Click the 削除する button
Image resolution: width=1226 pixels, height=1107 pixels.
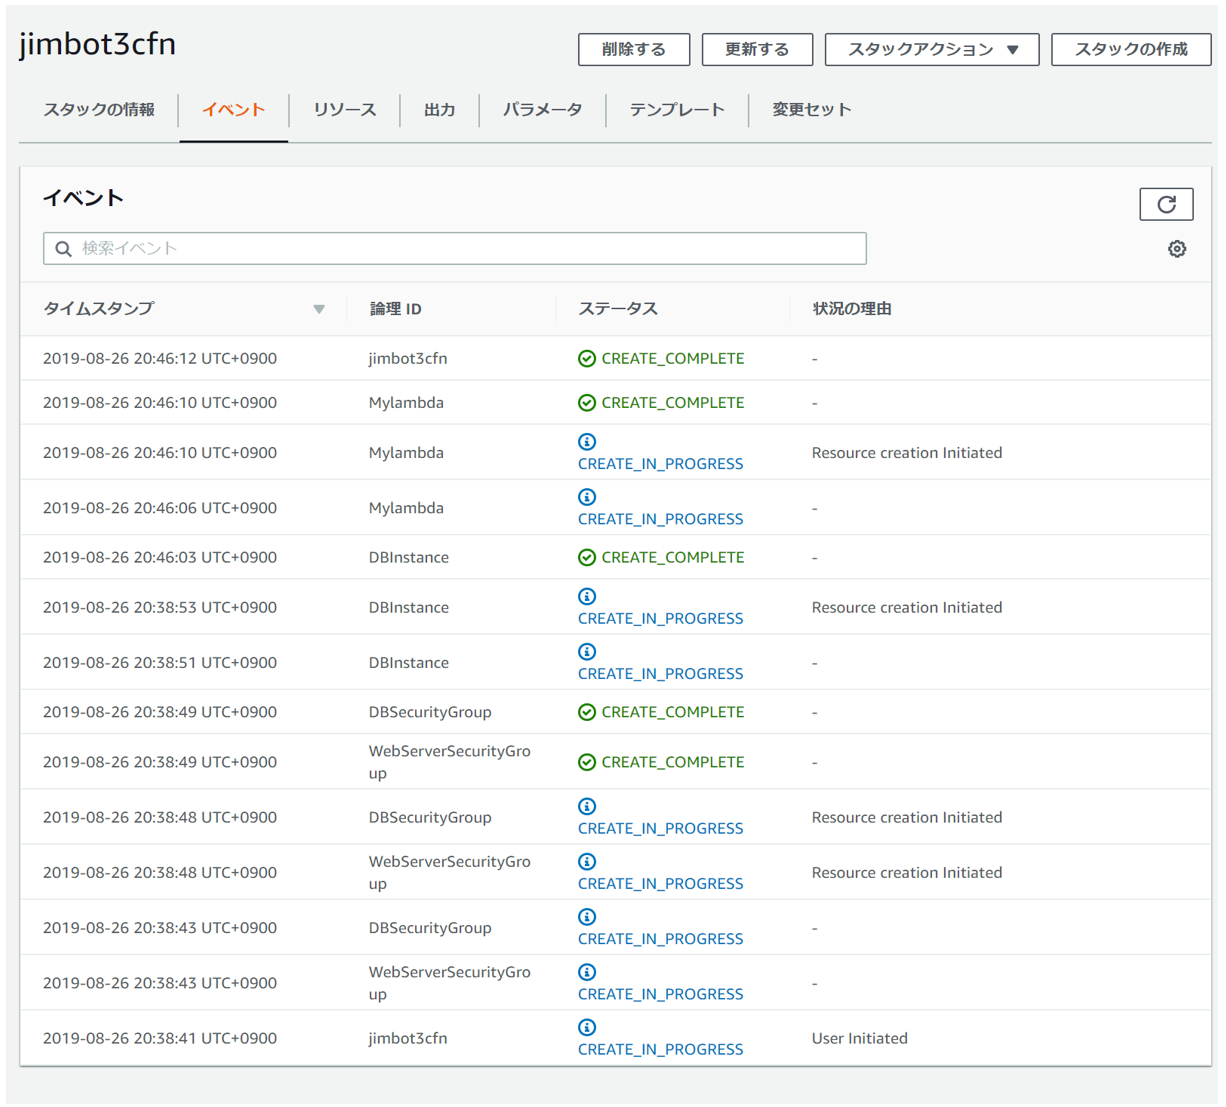click(x=634, y=49)
